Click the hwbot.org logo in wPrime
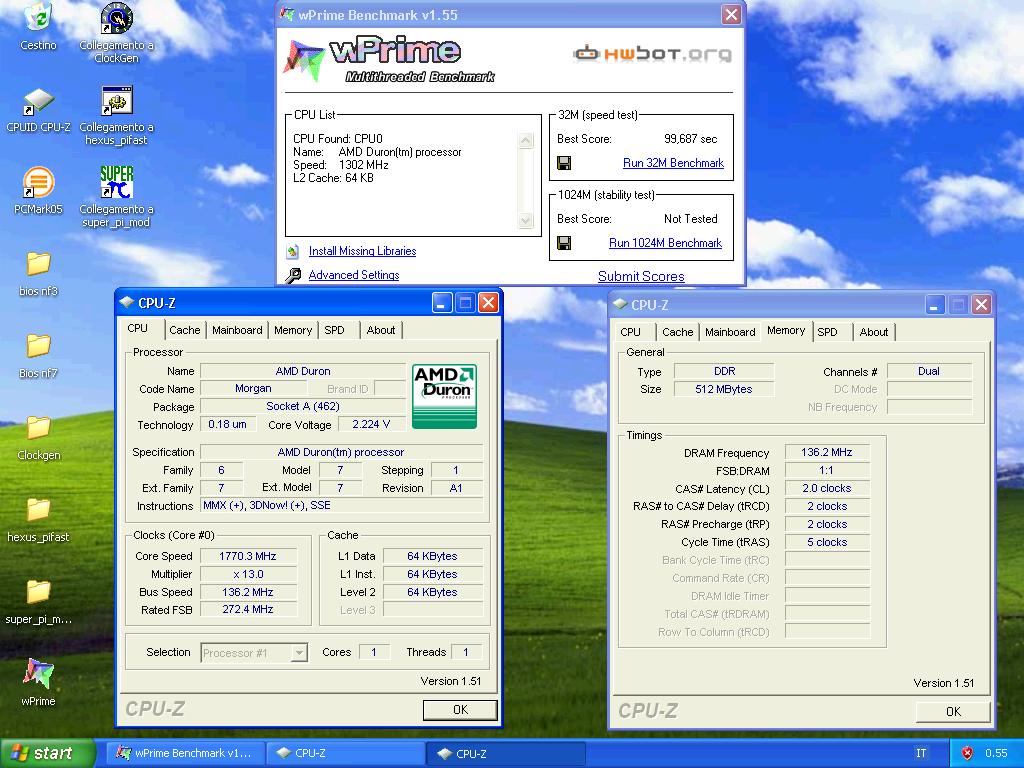This screenshot has width=1024, height=768. tap(652, 53)
